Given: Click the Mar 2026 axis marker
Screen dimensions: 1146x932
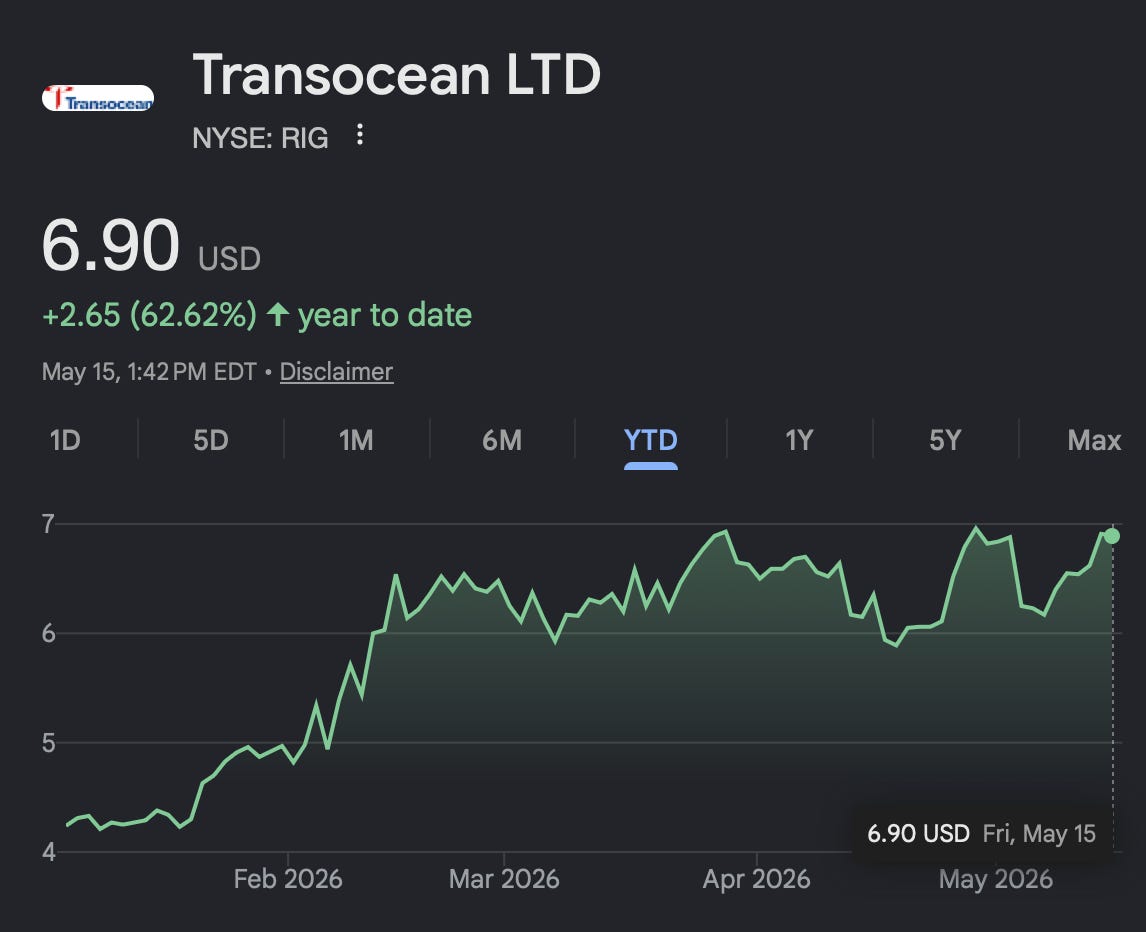Looking at the screenshot, I should pyautogui.click(x=504, y=879).
